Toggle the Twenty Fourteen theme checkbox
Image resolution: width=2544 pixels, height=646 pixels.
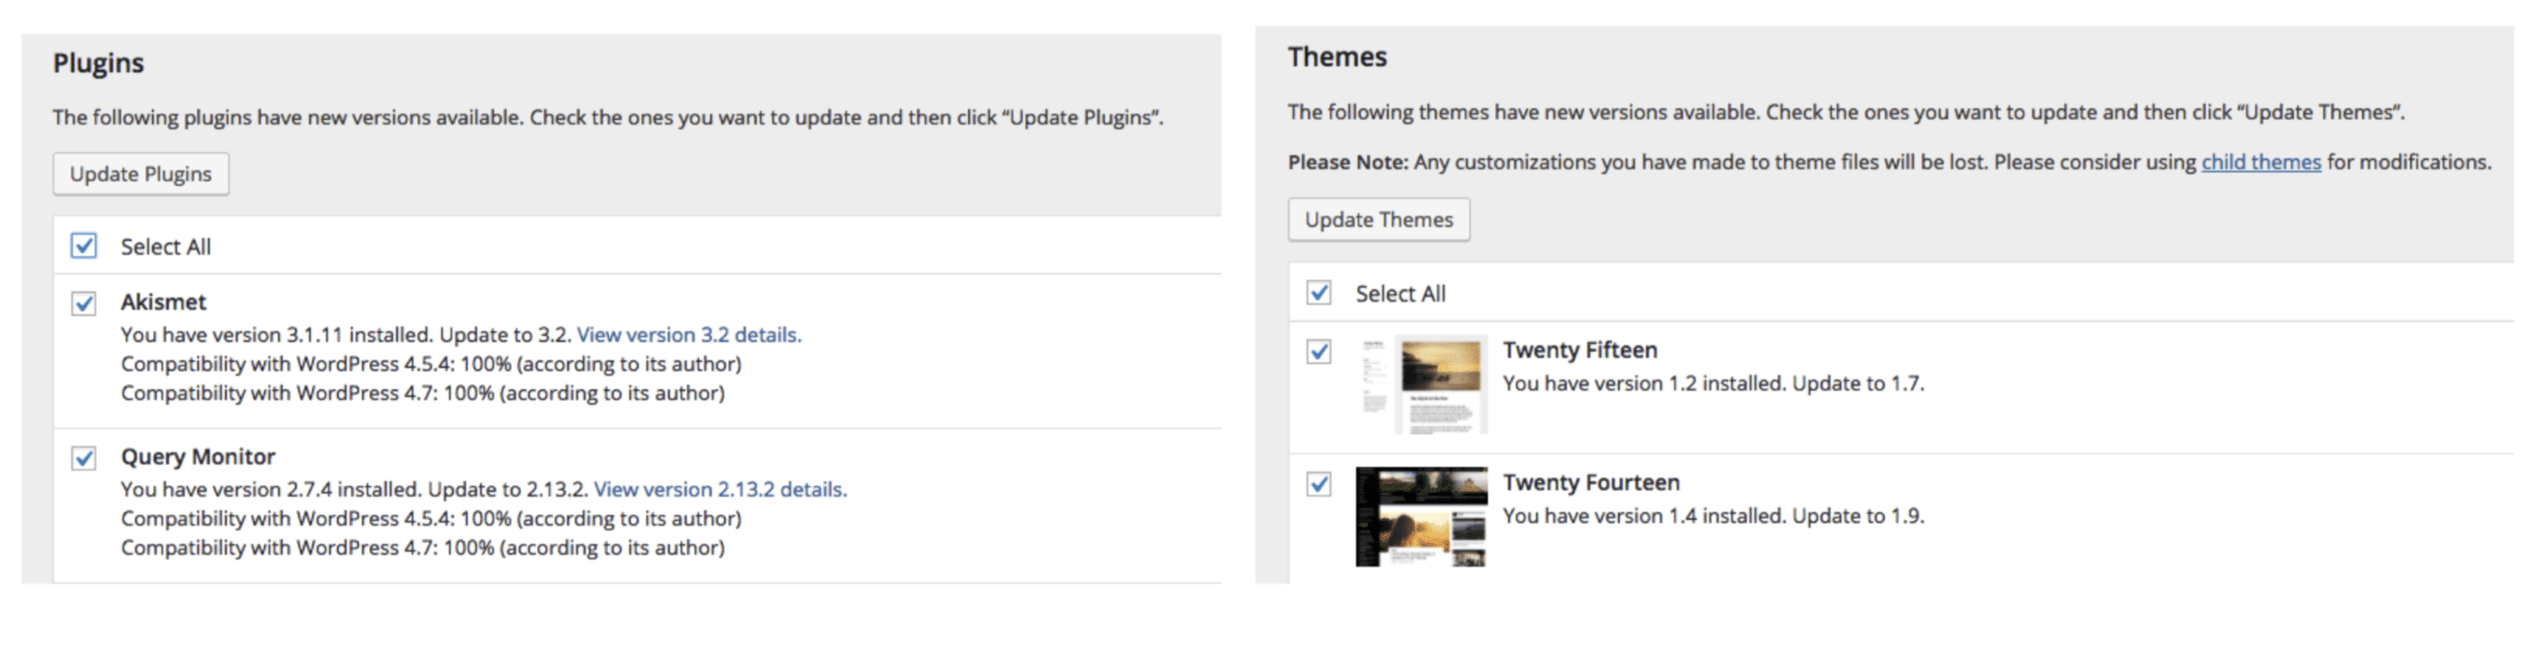point(1320,483)
